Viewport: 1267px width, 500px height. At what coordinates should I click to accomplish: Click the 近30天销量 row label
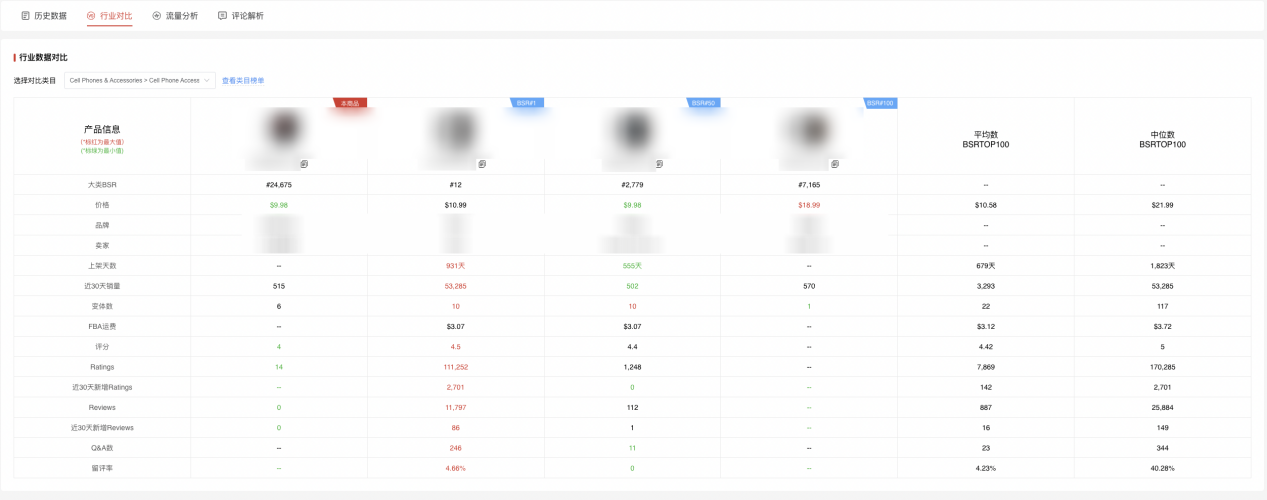coord(102,286)
